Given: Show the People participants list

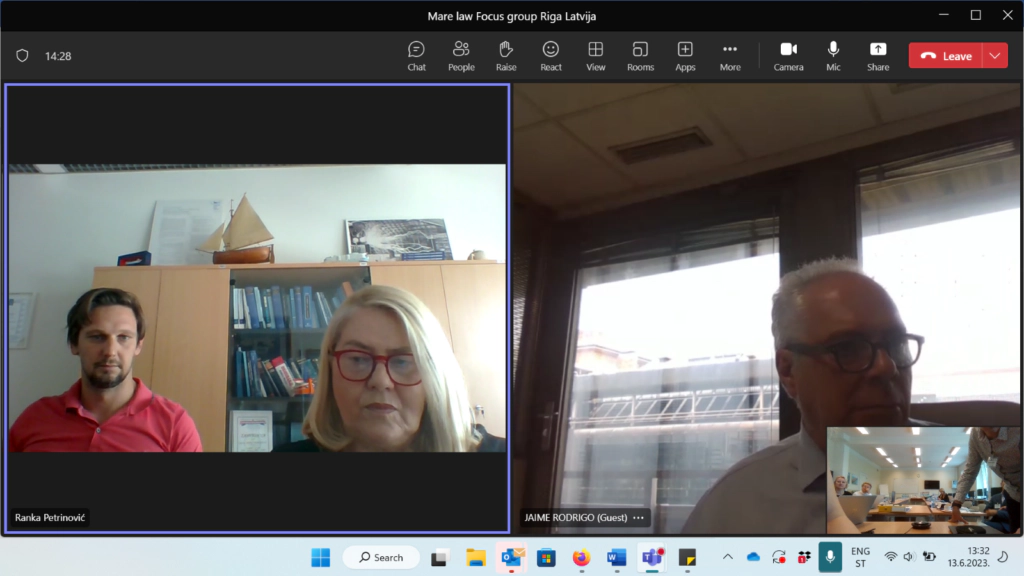Looking at the screenshot, I should tap(461, 56).
